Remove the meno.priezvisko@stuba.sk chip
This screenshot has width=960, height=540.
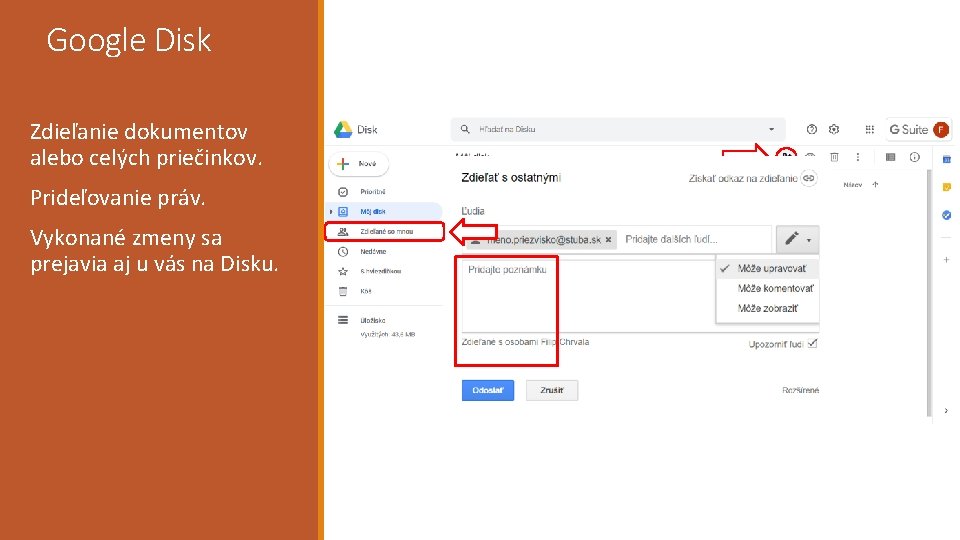point(608,240)
